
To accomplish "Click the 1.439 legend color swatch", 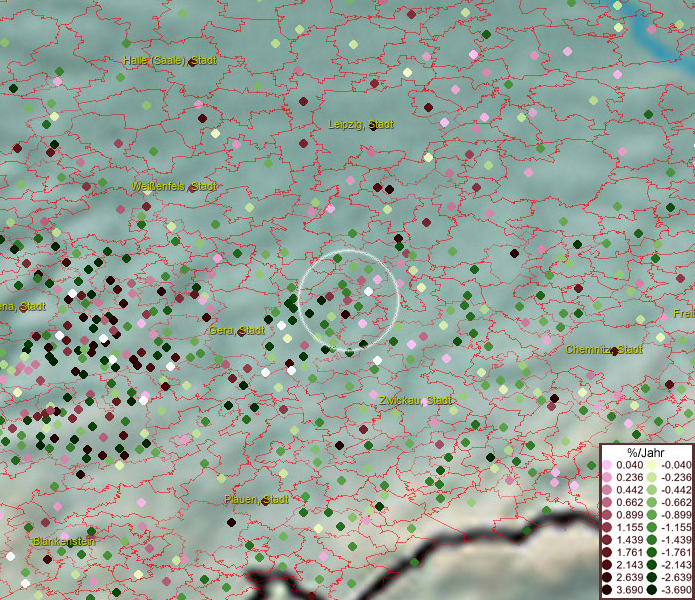I will pyautogui.click(x=607, y=540).
